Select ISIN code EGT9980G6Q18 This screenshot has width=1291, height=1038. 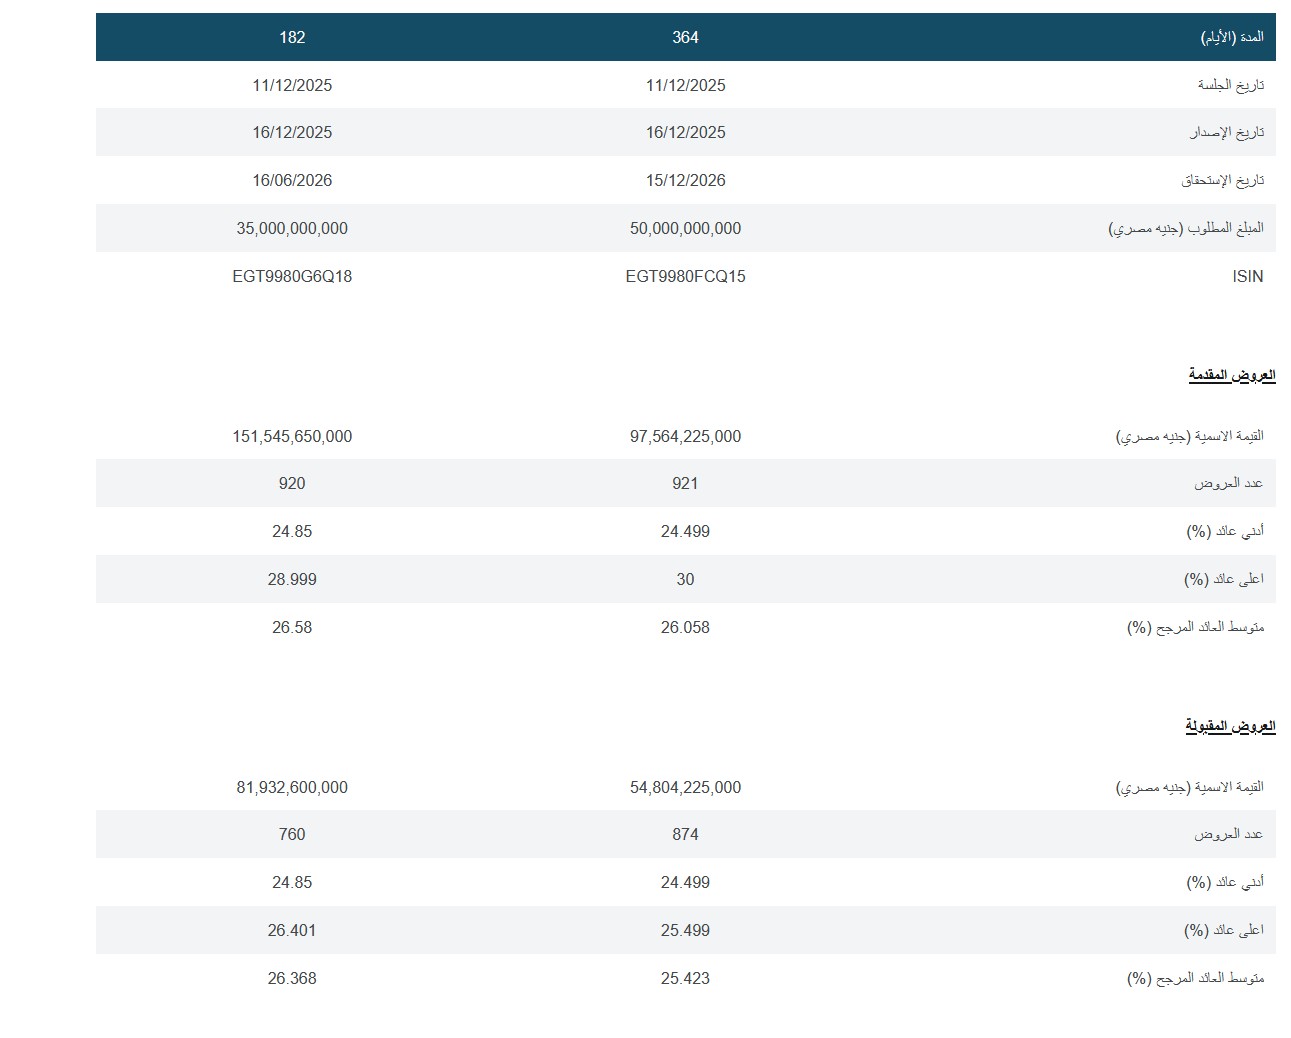tap(292, 276)
